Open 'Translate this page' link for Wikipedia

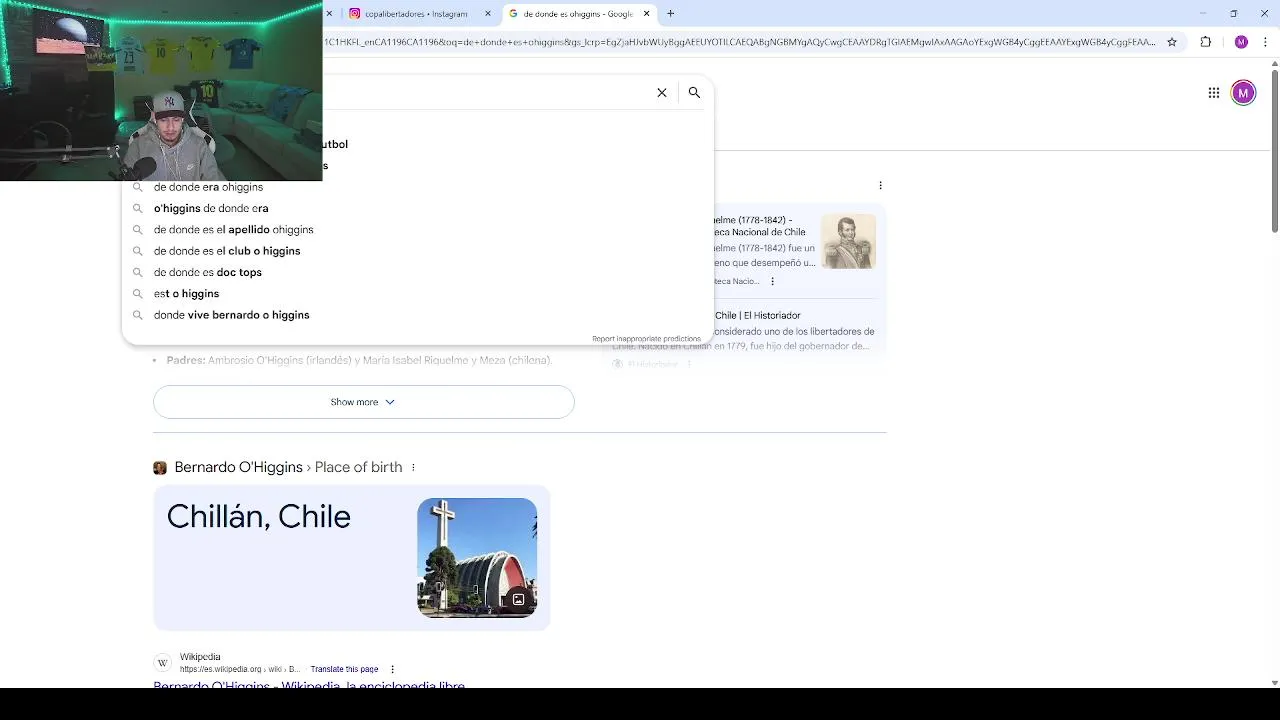344,669
